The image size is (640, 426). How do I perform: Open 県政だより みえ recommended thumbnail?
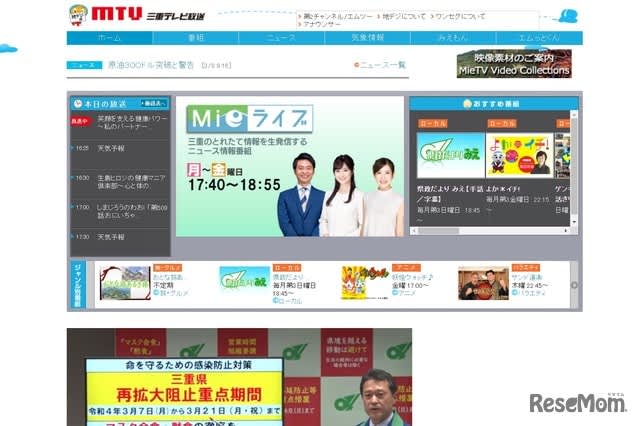[x=450, y=155]
